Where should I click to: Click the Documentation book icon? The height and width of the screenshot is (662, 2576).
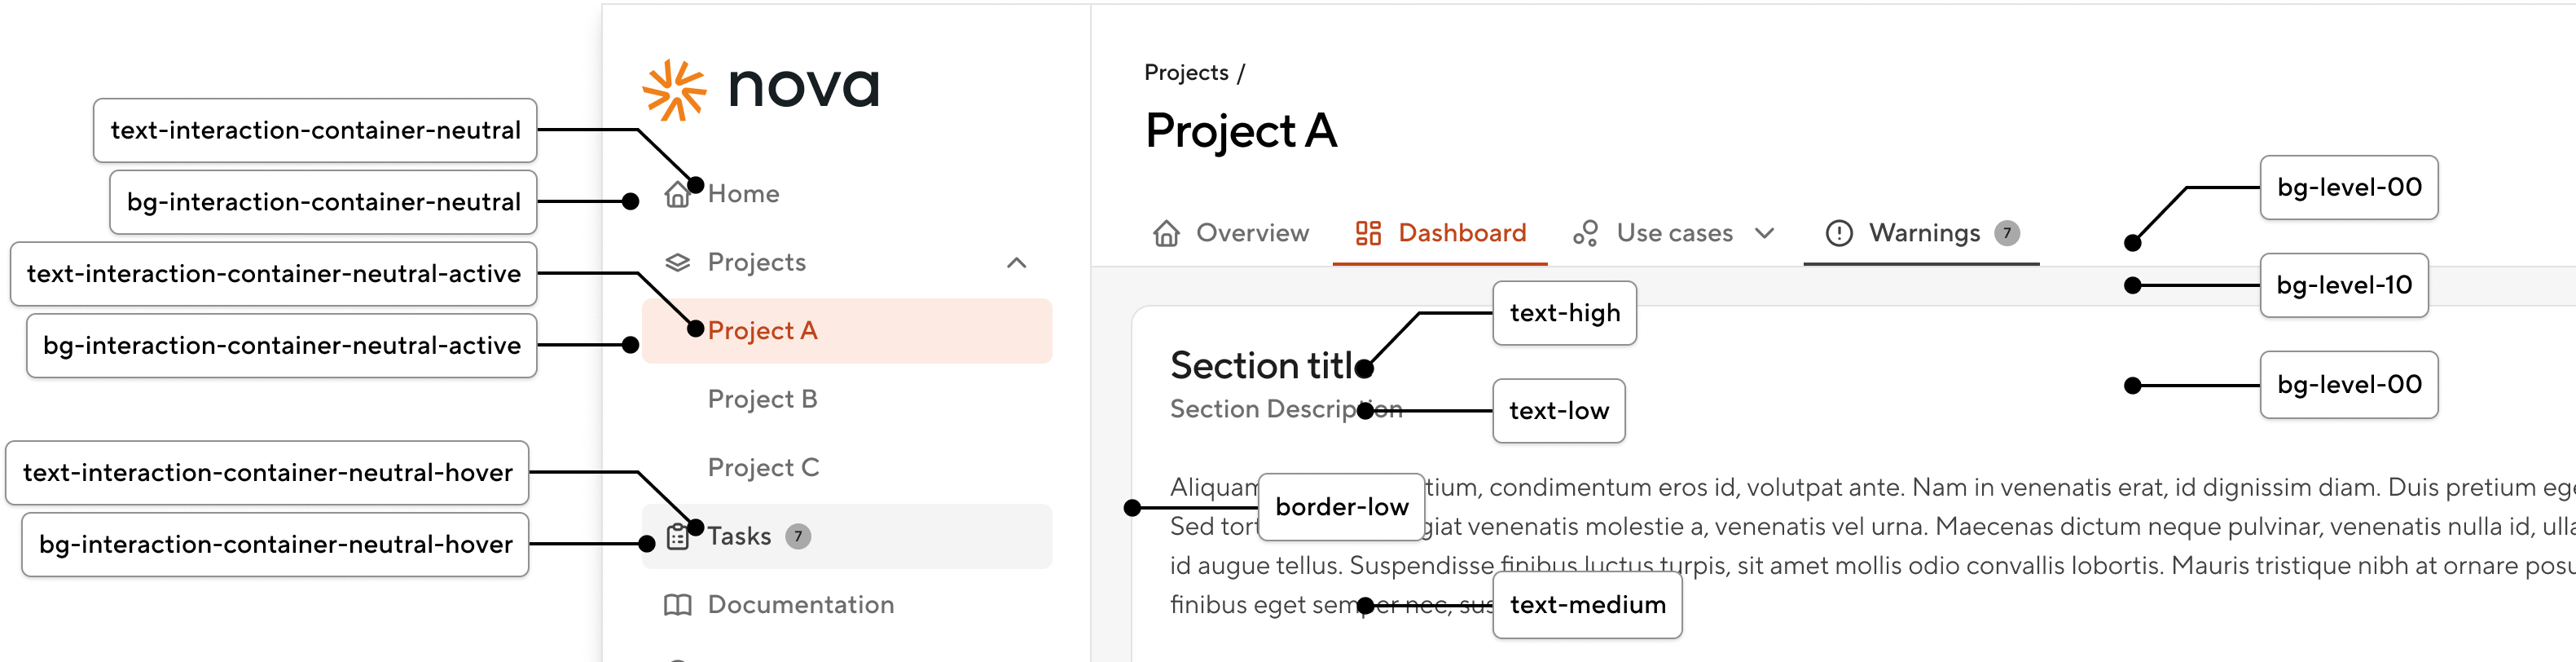[678, 605]
